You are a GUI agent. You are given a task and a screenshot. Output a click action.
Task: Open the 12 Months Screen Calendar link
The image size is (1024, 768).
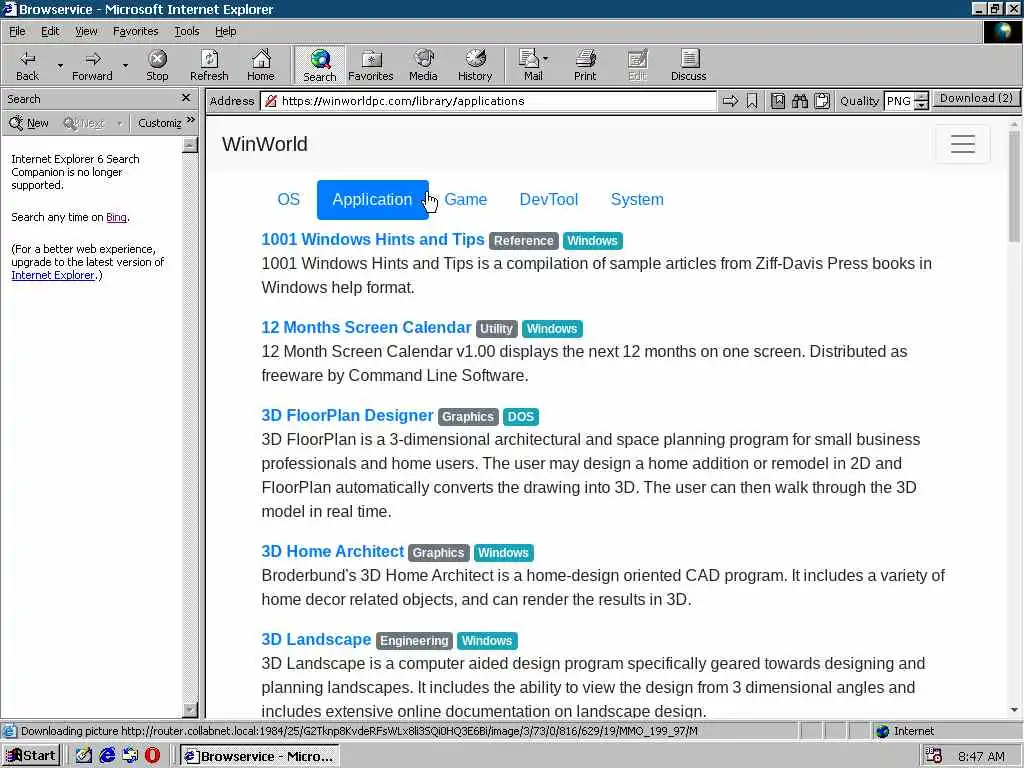click(366, 327)
